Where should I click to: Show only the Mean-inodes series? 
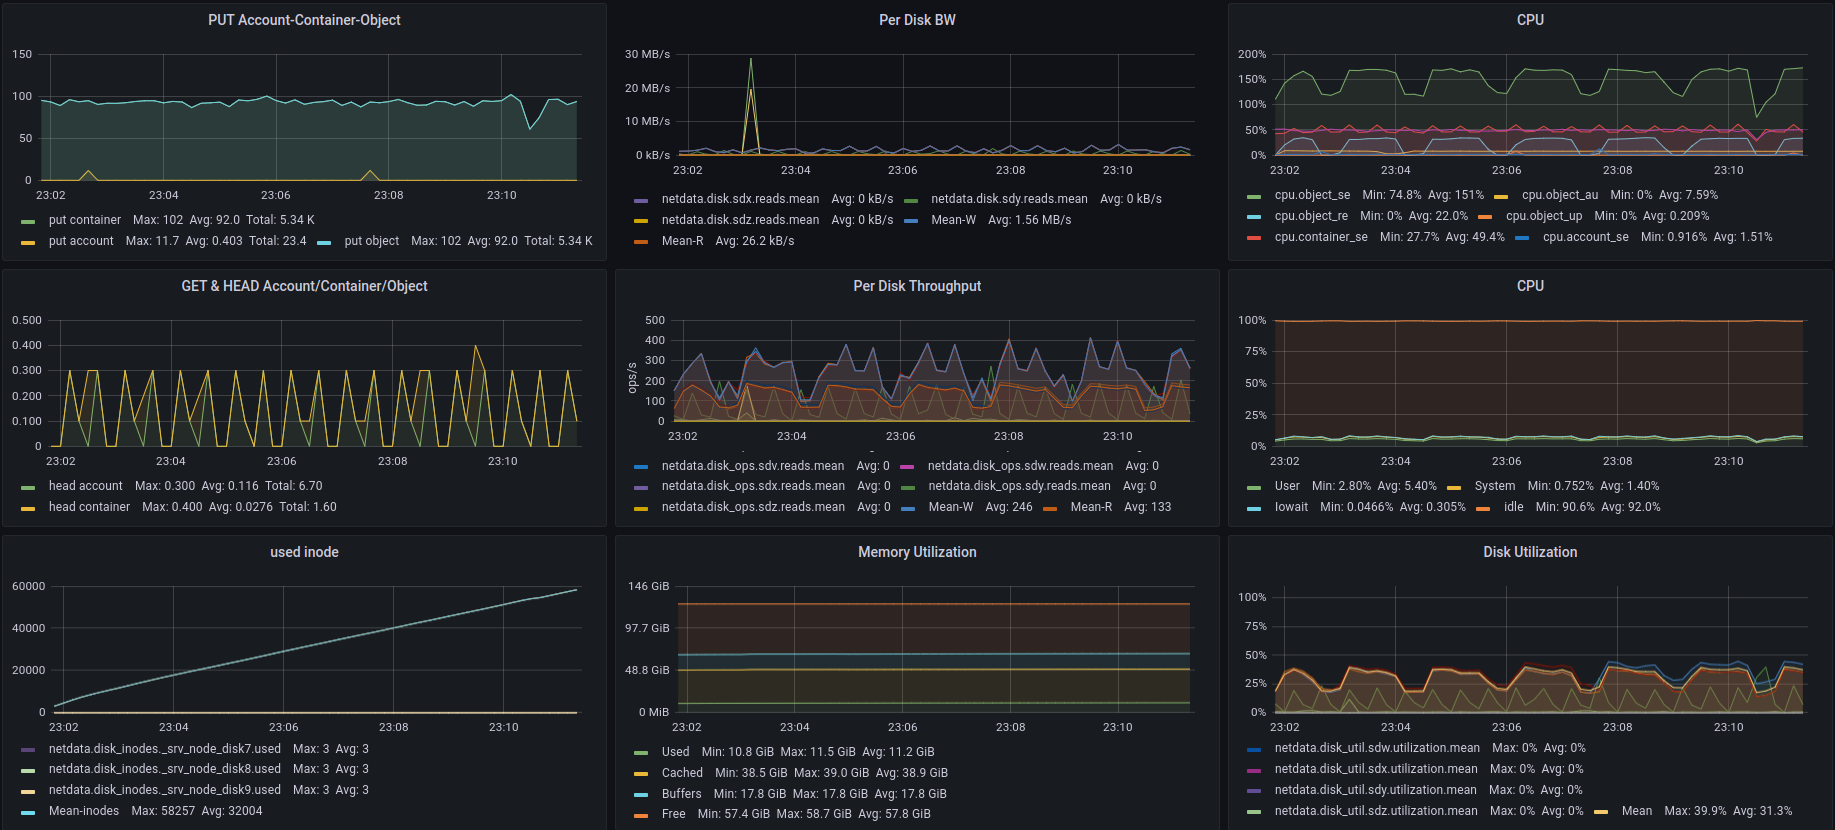click(x=84, y=811)
